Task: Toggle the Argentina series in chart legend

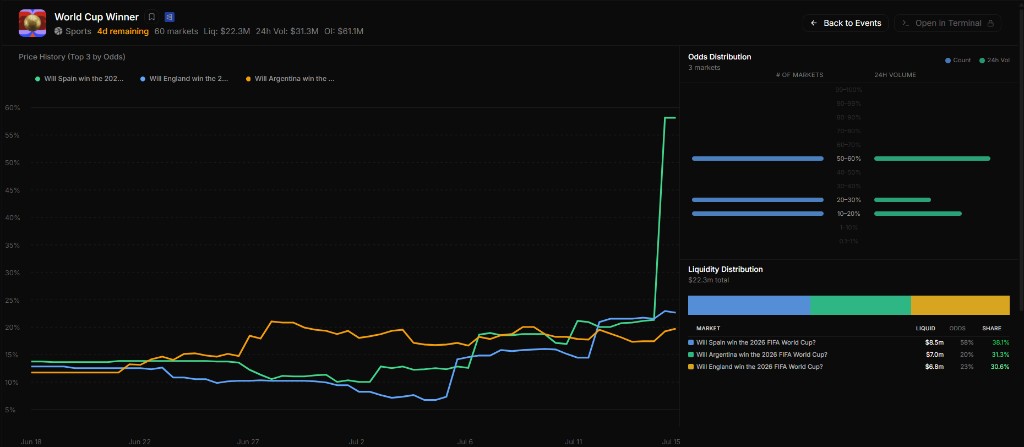Action: (x=290, y=78)
